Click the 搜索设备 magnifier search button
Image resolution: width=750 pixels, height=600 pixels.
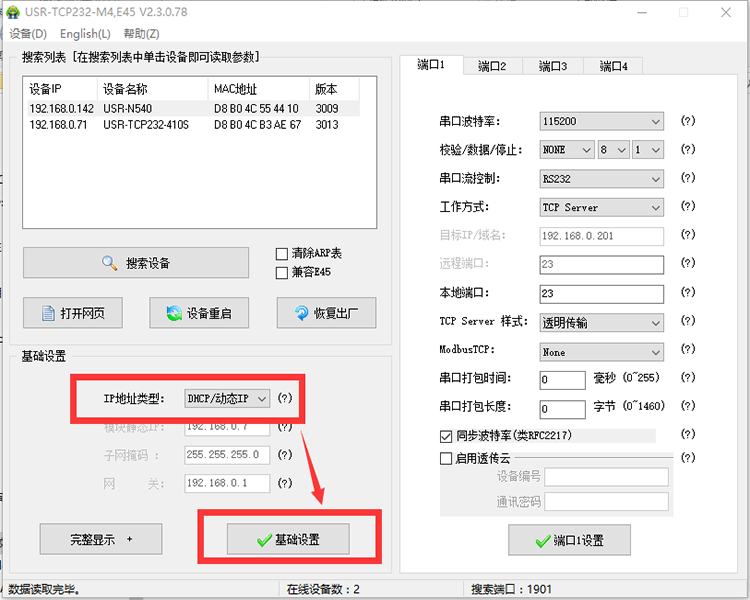click(136, 263)
